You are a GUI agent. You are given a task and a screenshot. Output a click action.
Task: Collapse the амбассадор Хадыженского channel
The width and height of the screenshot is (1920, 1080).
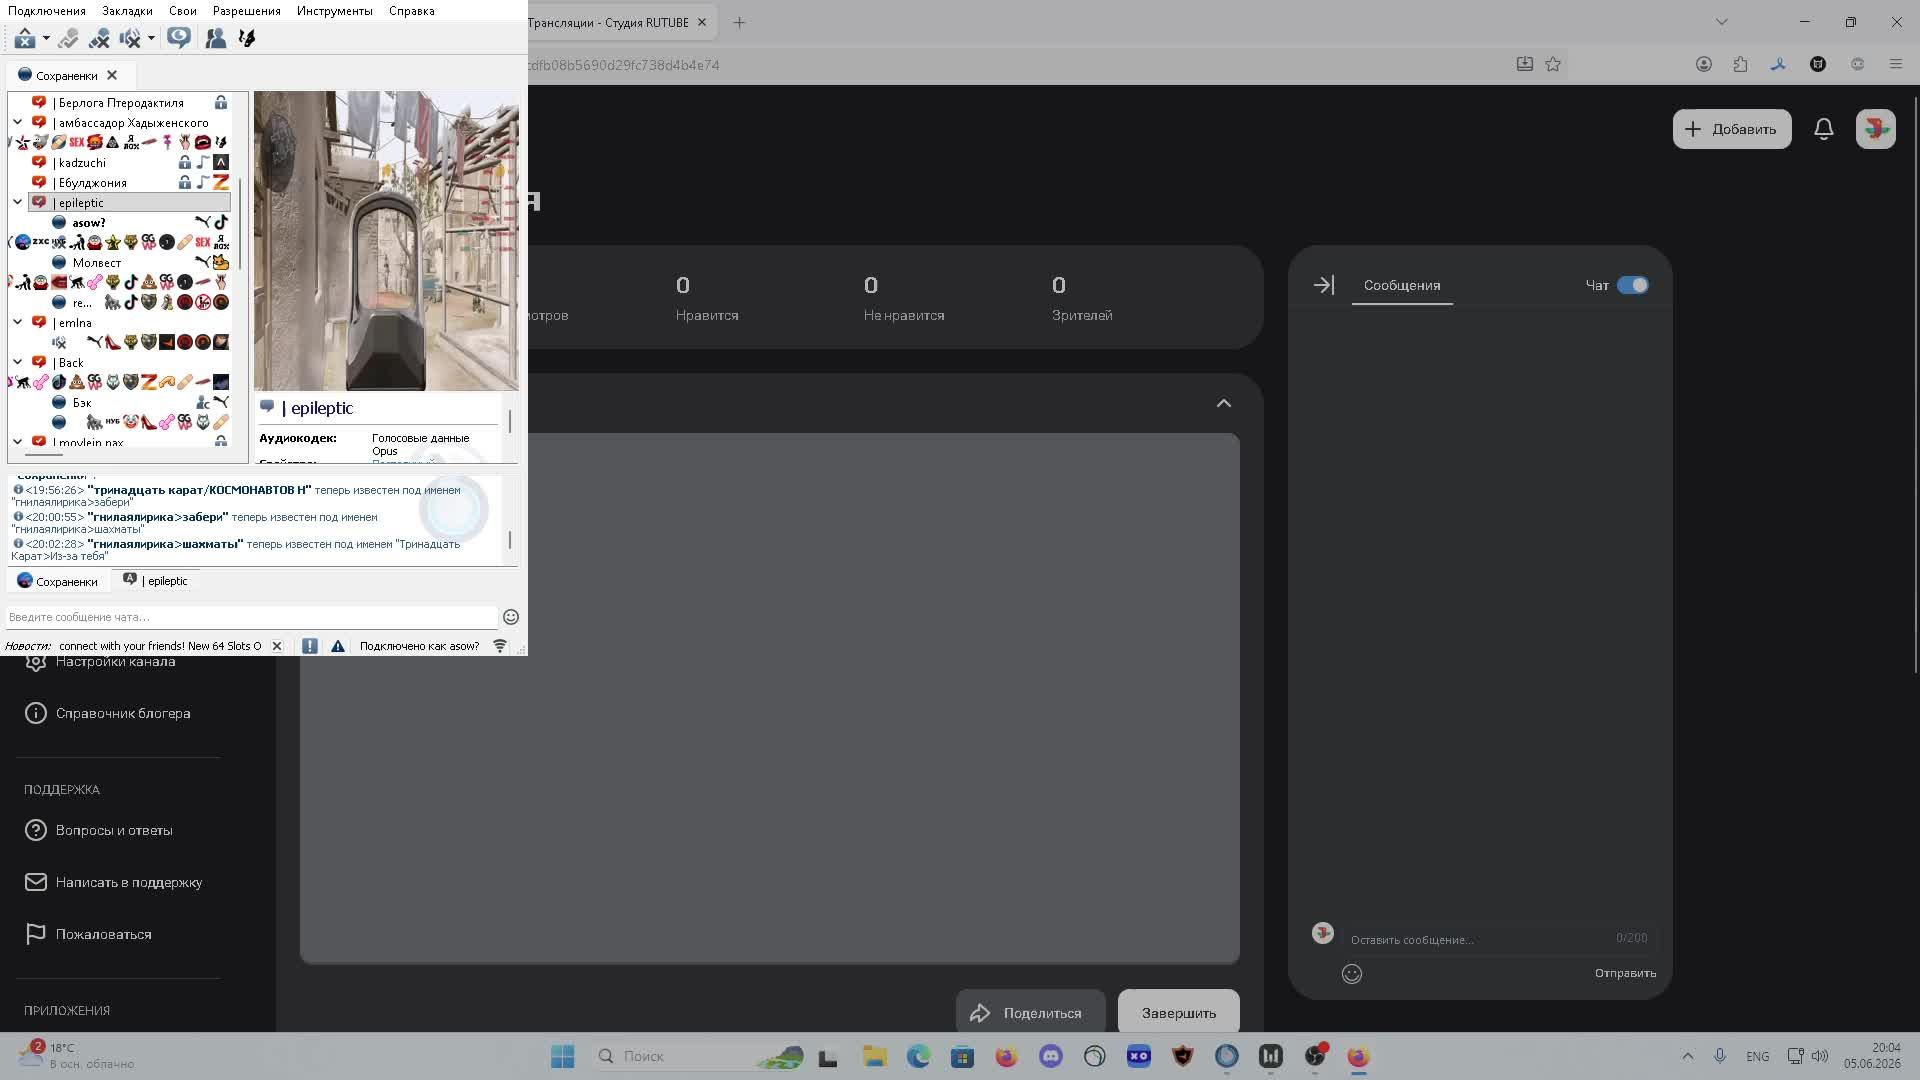click(18, 122)
